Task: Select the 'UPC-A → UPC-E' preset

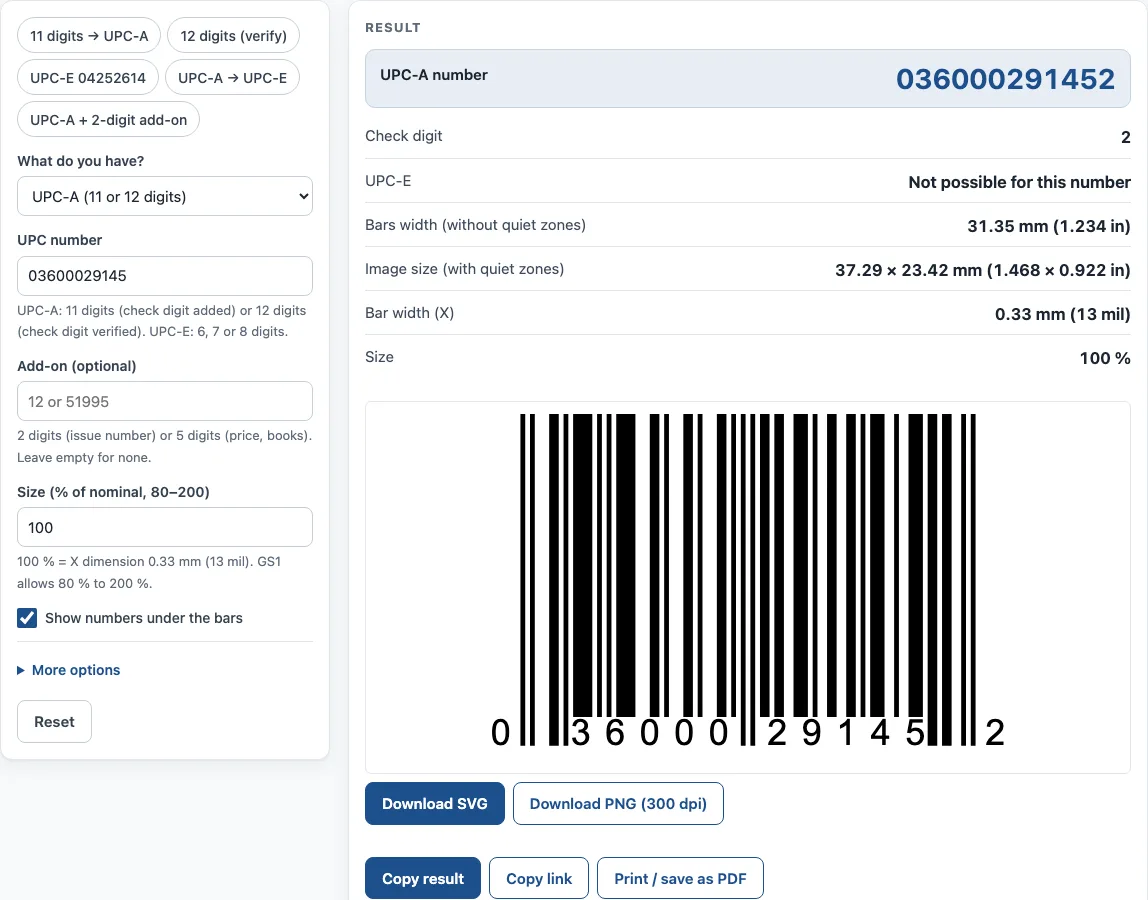Action: pyautogui.click(x=232, y=78)
